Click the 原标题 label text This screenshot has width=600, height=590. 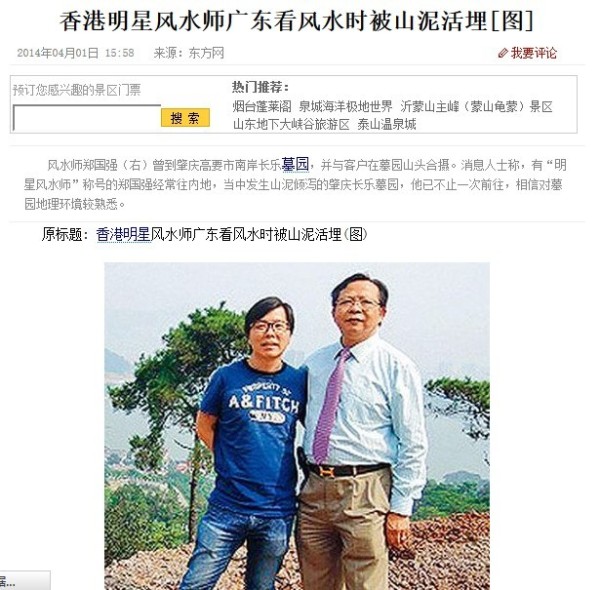pyautogui.click(x=65, y=234)
